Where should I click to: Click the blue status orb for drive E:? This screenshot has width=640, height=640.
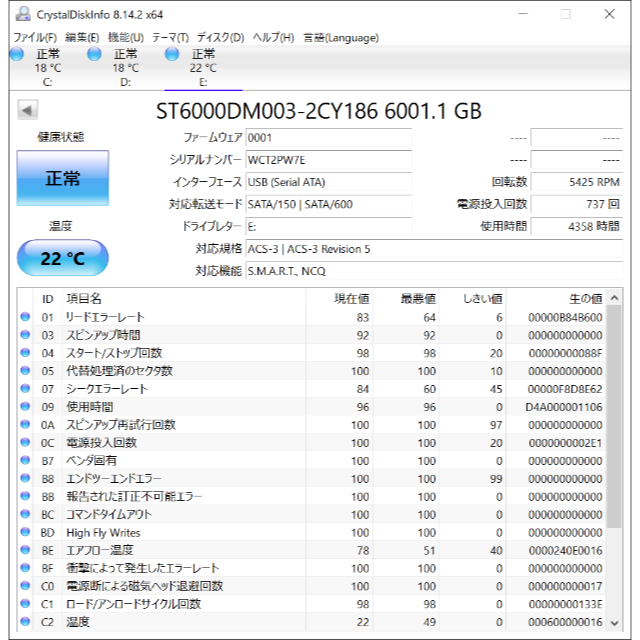point(172,54)
